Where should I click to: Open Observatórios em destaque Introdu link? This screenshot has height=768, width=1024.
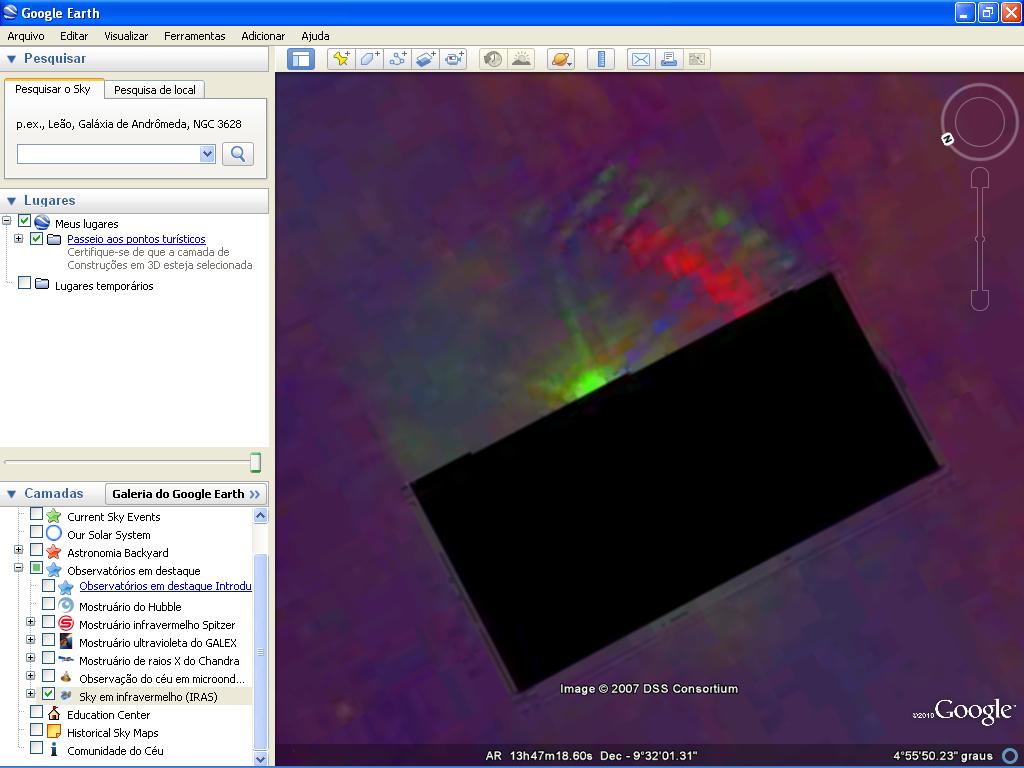point(165,586)
